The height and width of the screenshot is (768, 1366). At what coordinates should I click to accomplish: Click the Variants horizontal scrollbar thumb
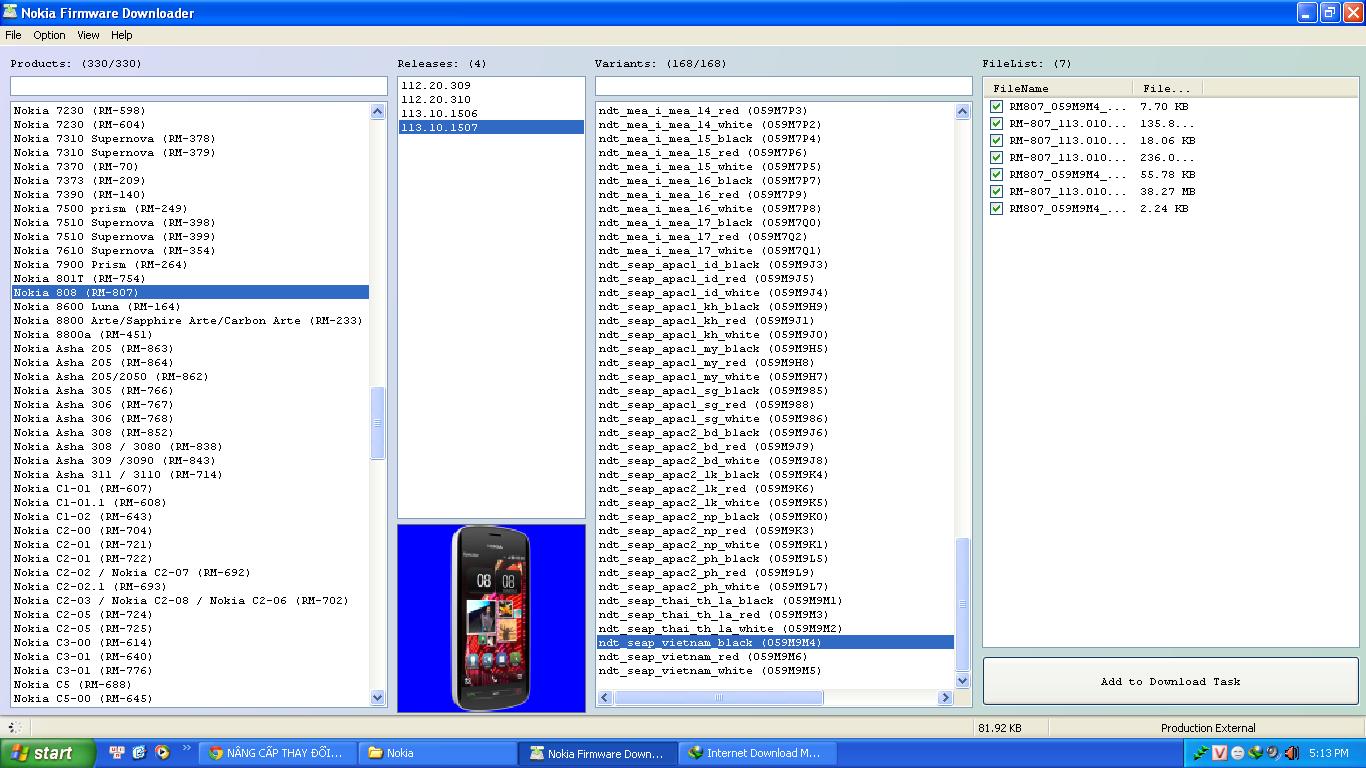pyautogui.click(x=718, y=697)
